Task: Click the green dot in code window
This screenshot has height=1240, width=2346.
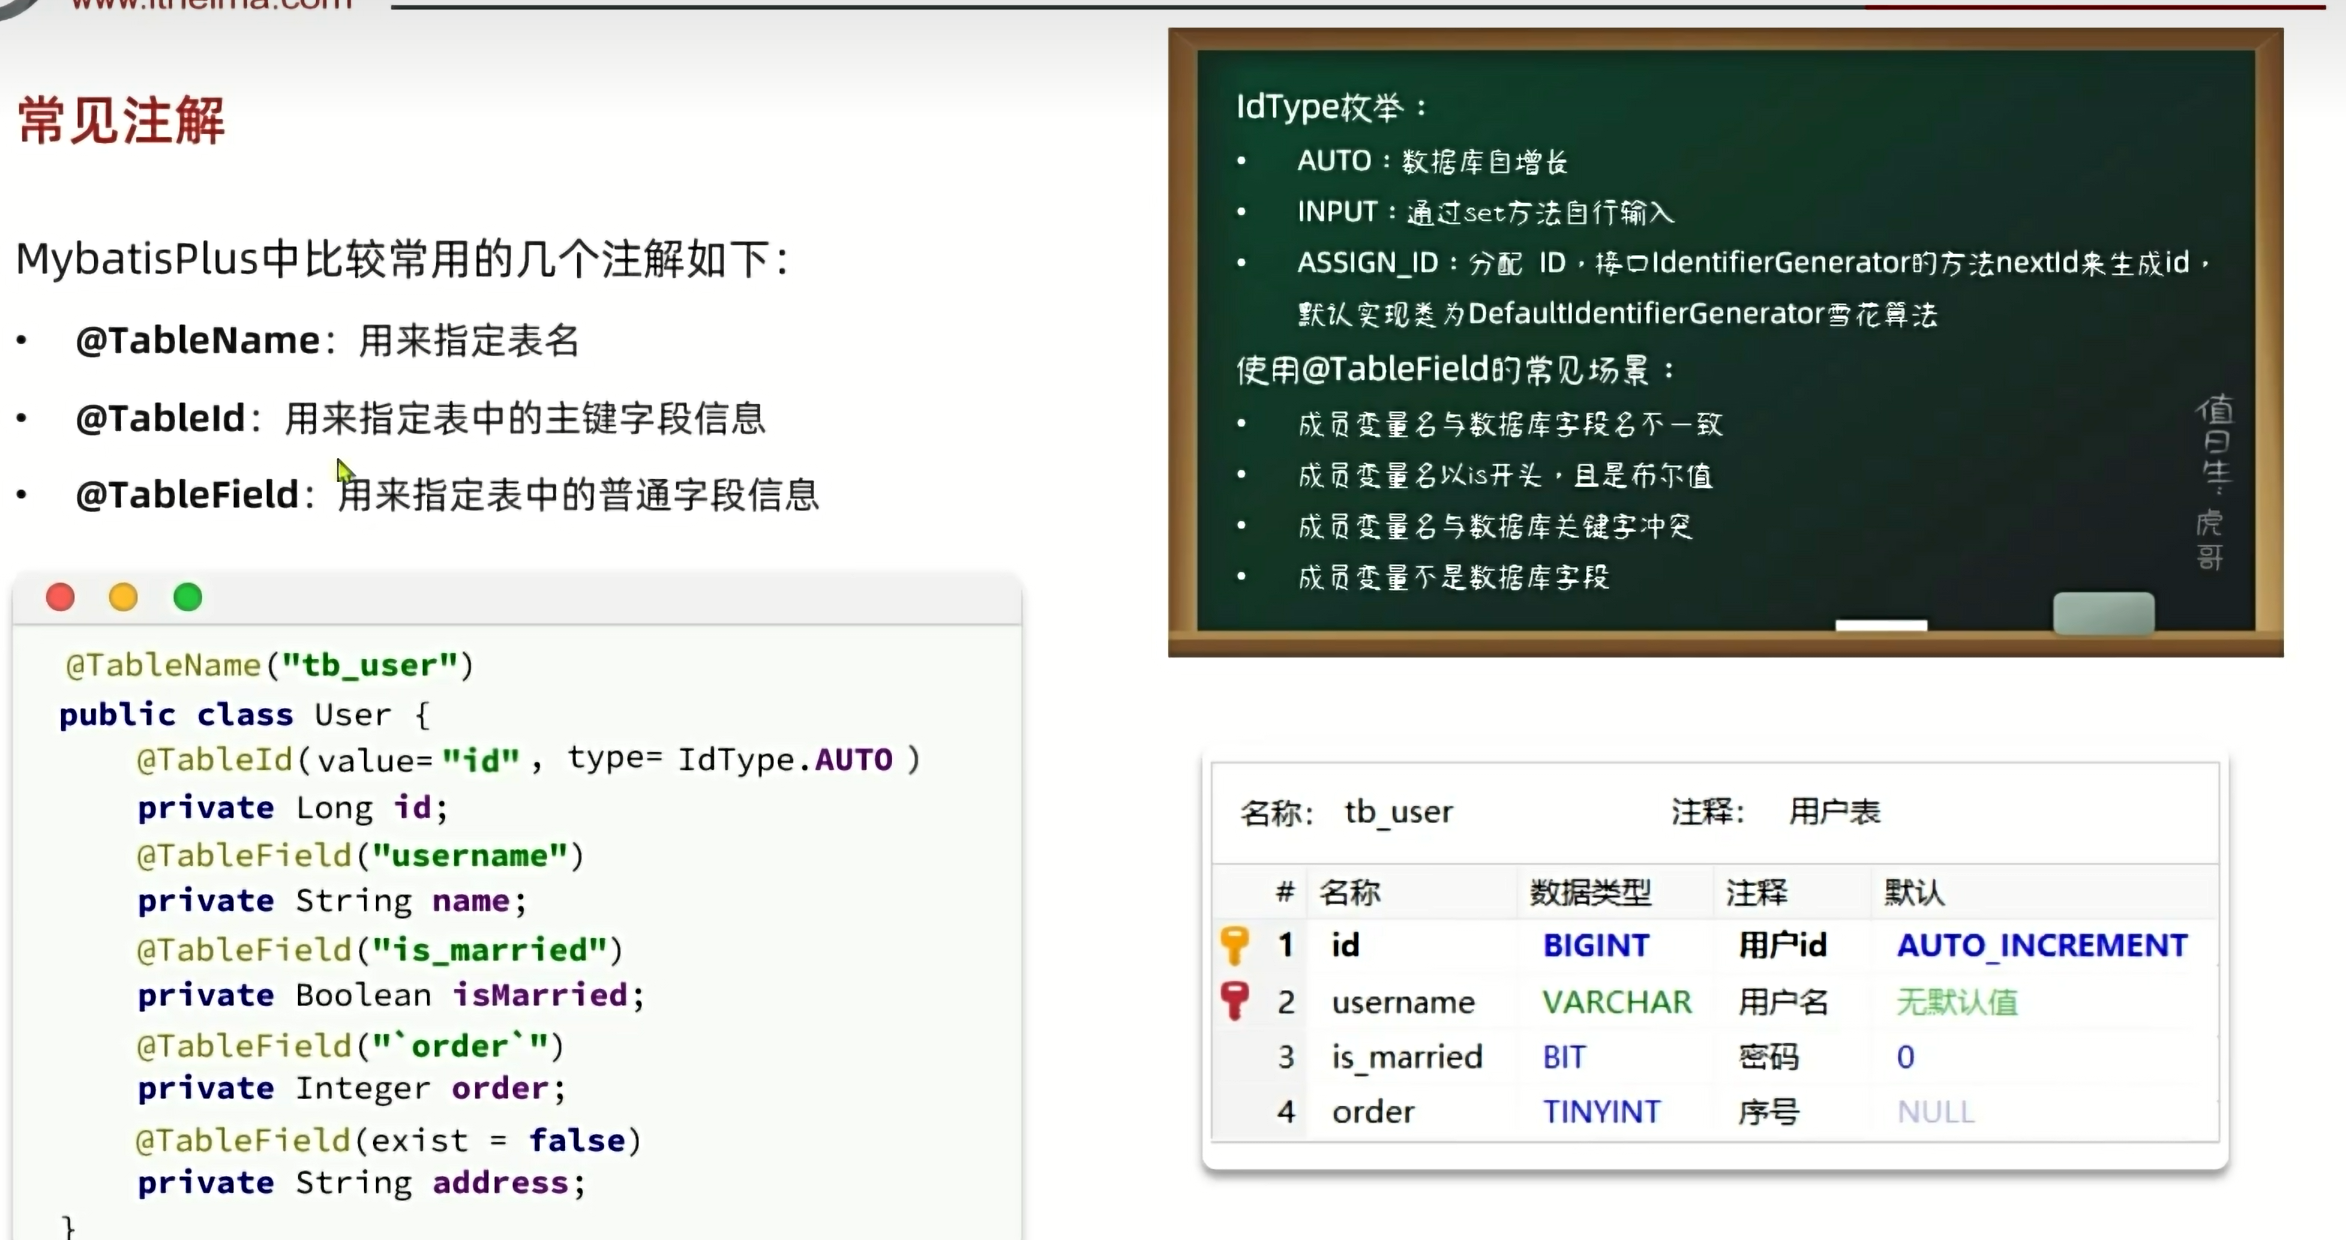Action: click(x=187, y=597)
